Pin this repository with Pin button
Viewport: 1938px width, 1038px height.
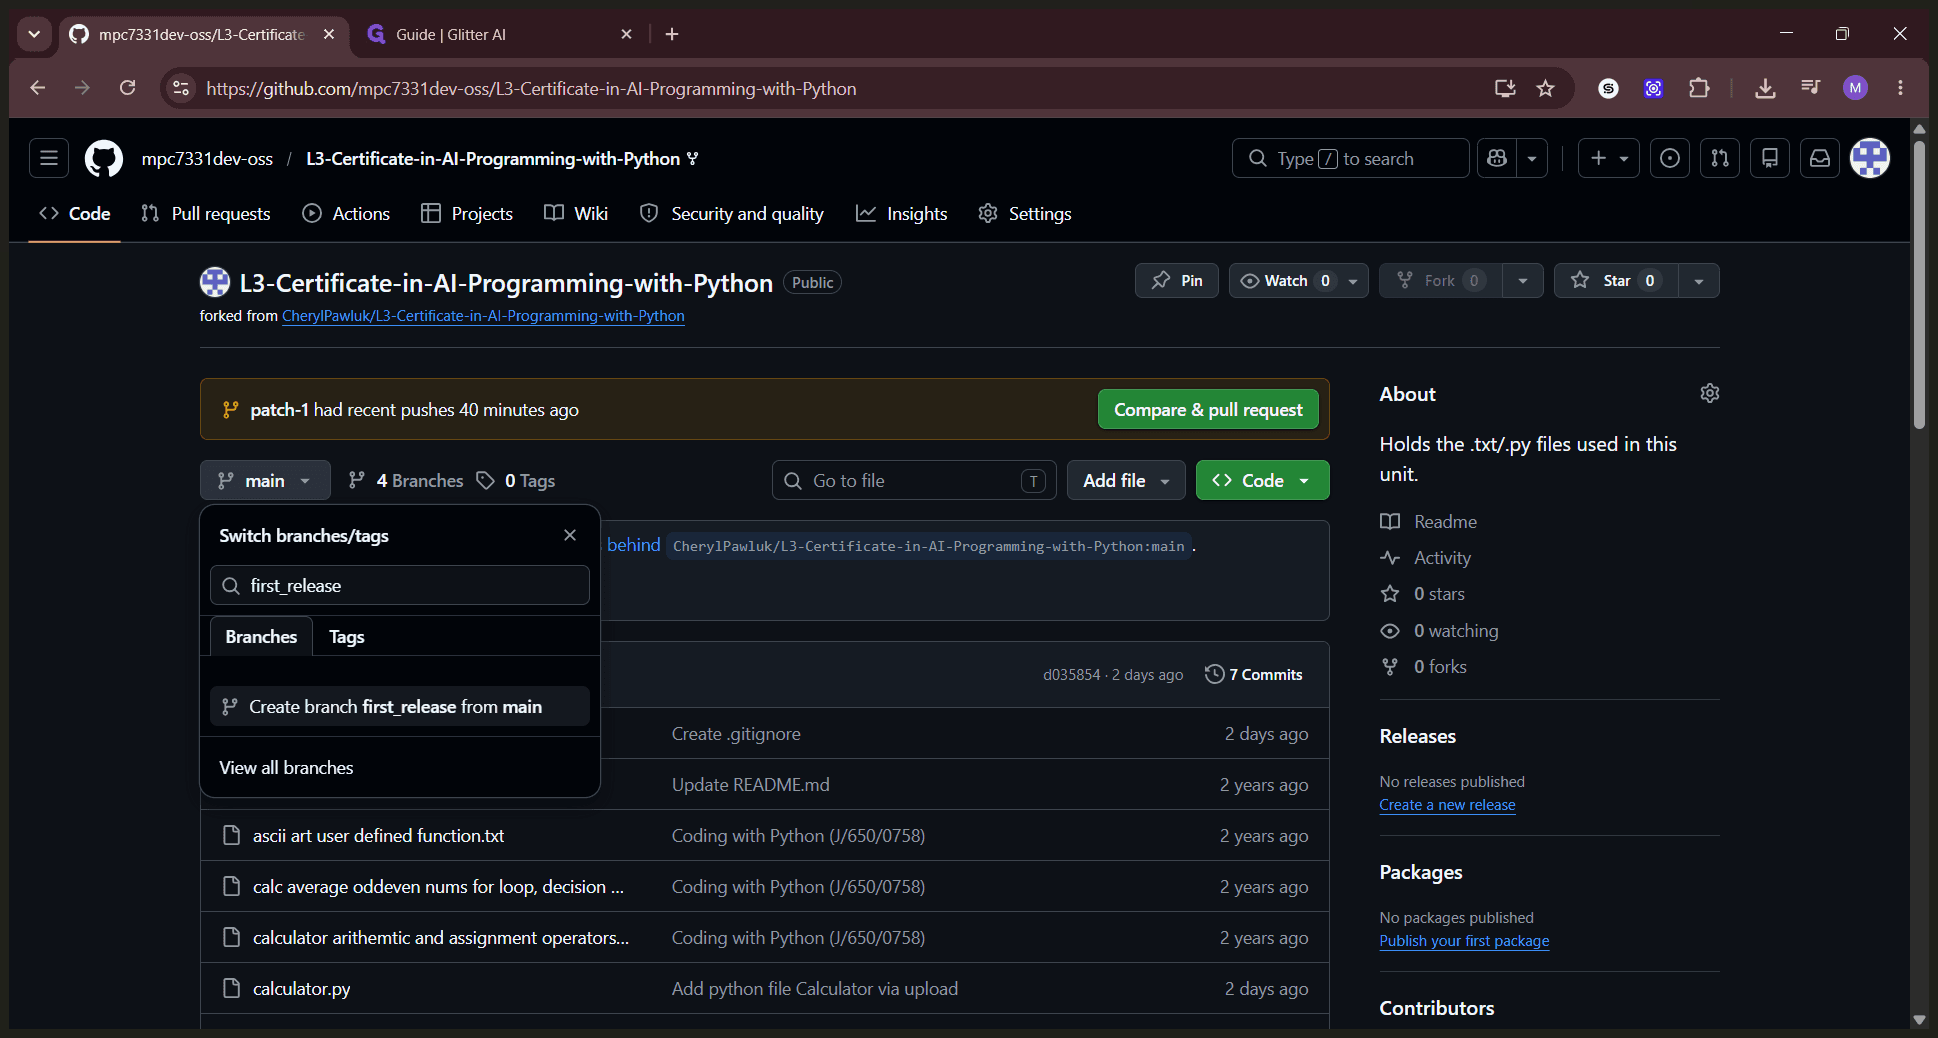(1177, 281)
